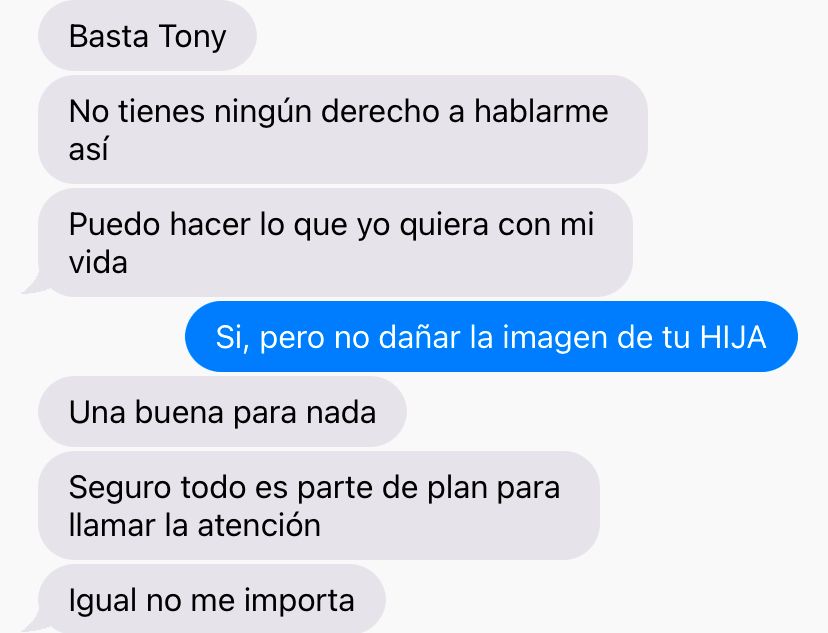Select the "Una buena para nada" bubble
The image size is (828, 633).
222,411
